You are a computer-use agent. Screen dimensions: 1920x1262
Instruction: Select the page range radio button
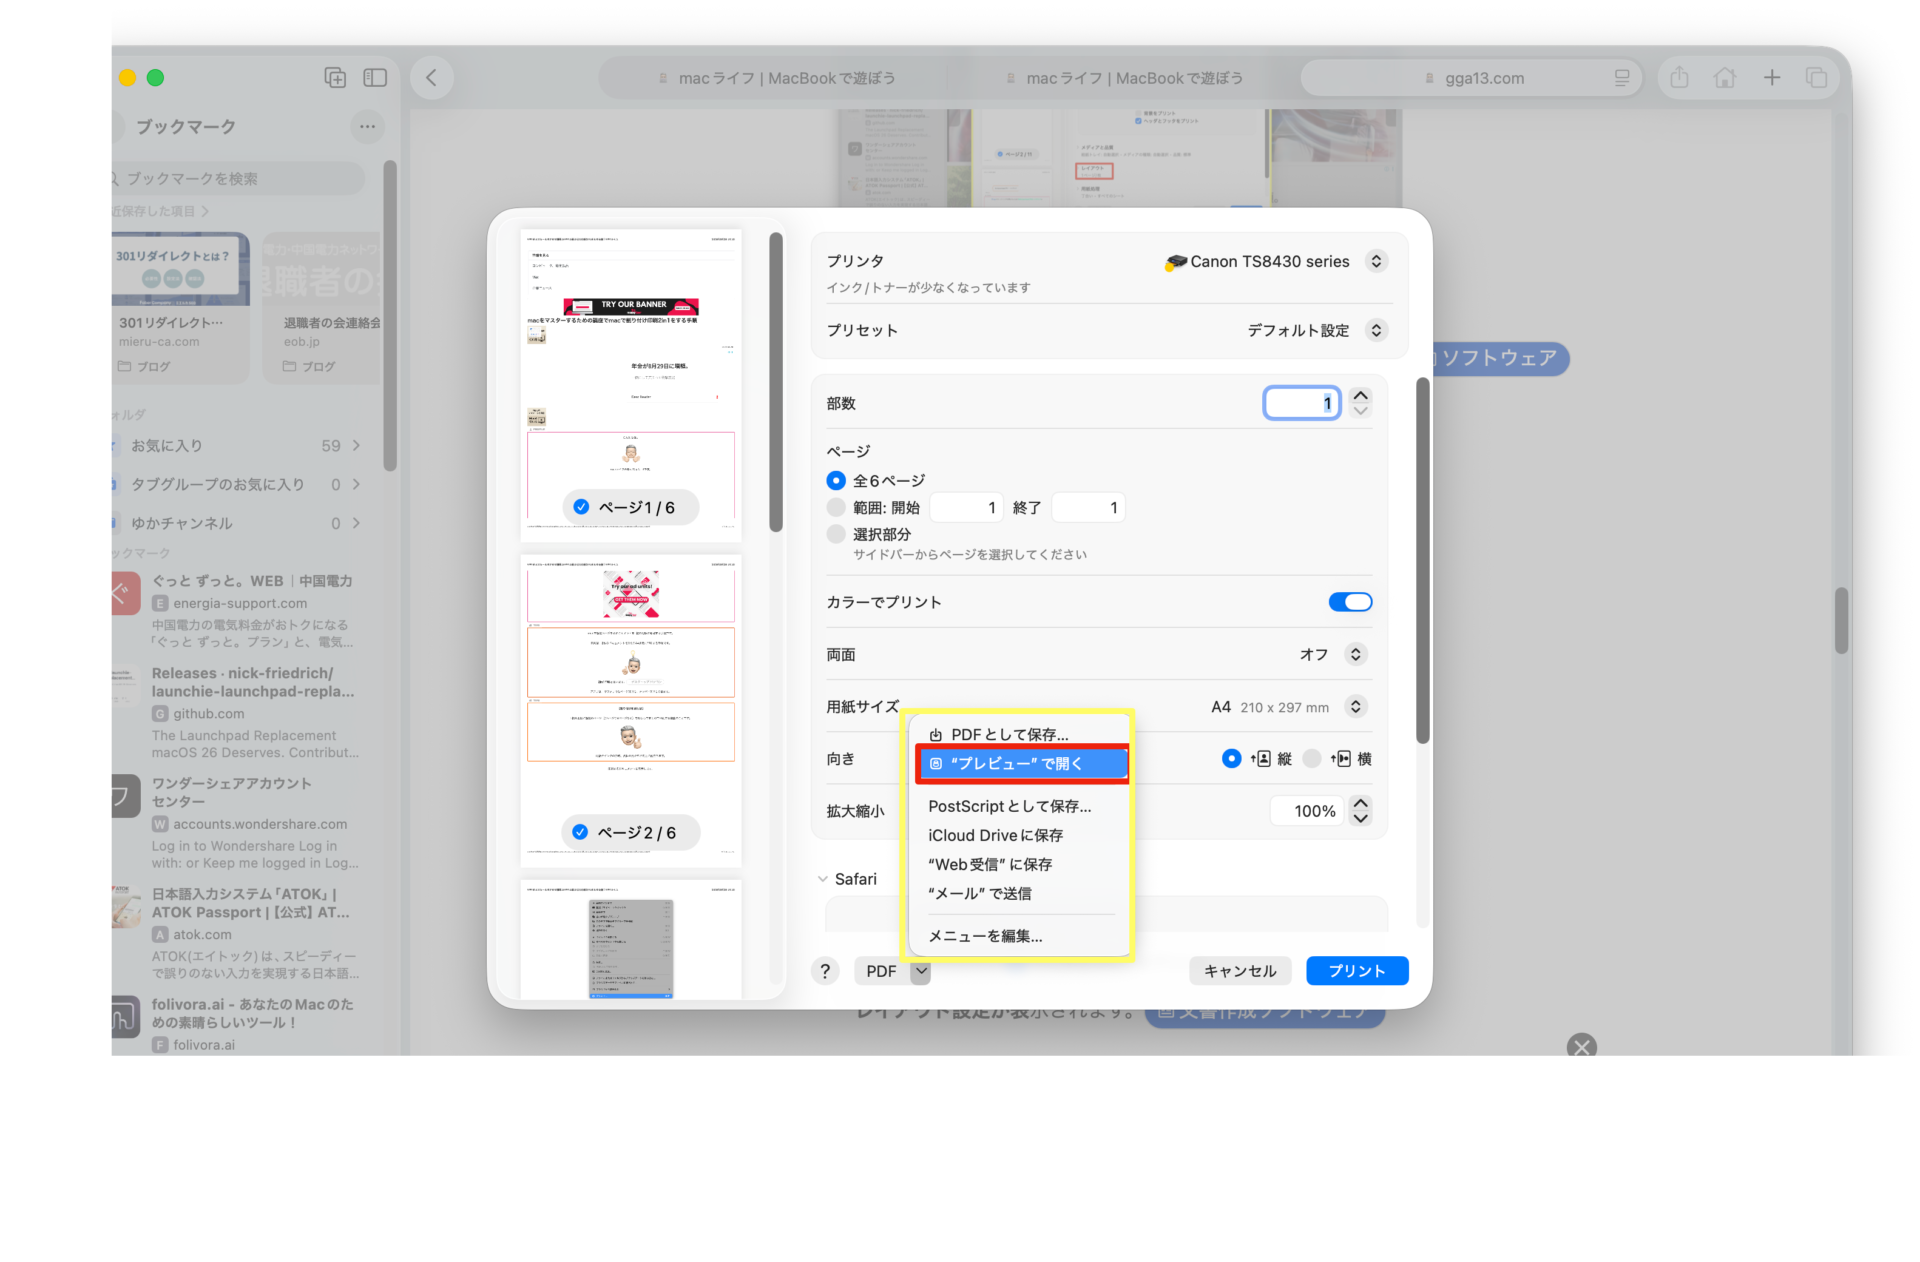[x=836, y=507]
